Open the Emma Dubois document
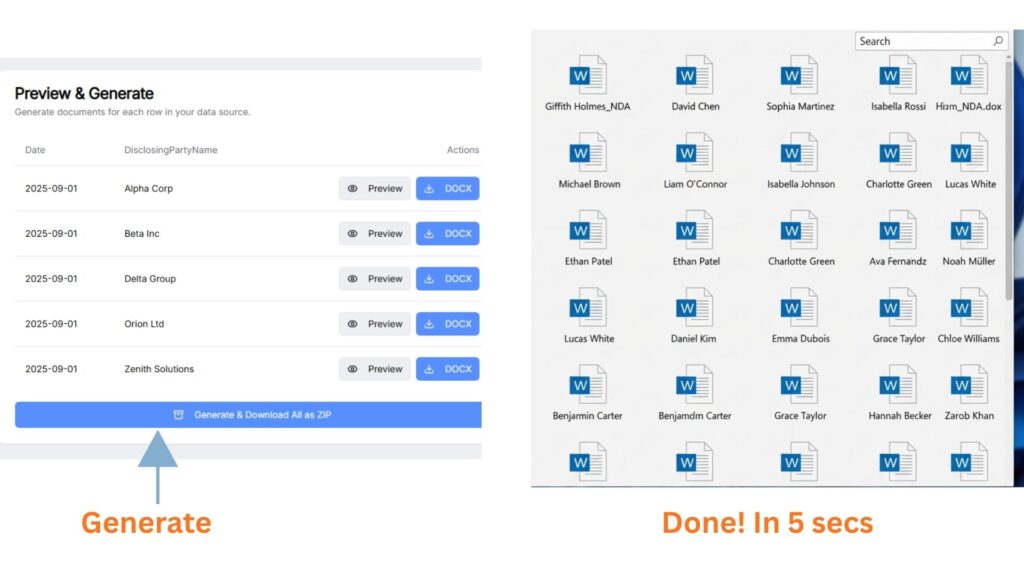Image resolution: width=1024 pixels, height=576 pixels. (800, 308)
